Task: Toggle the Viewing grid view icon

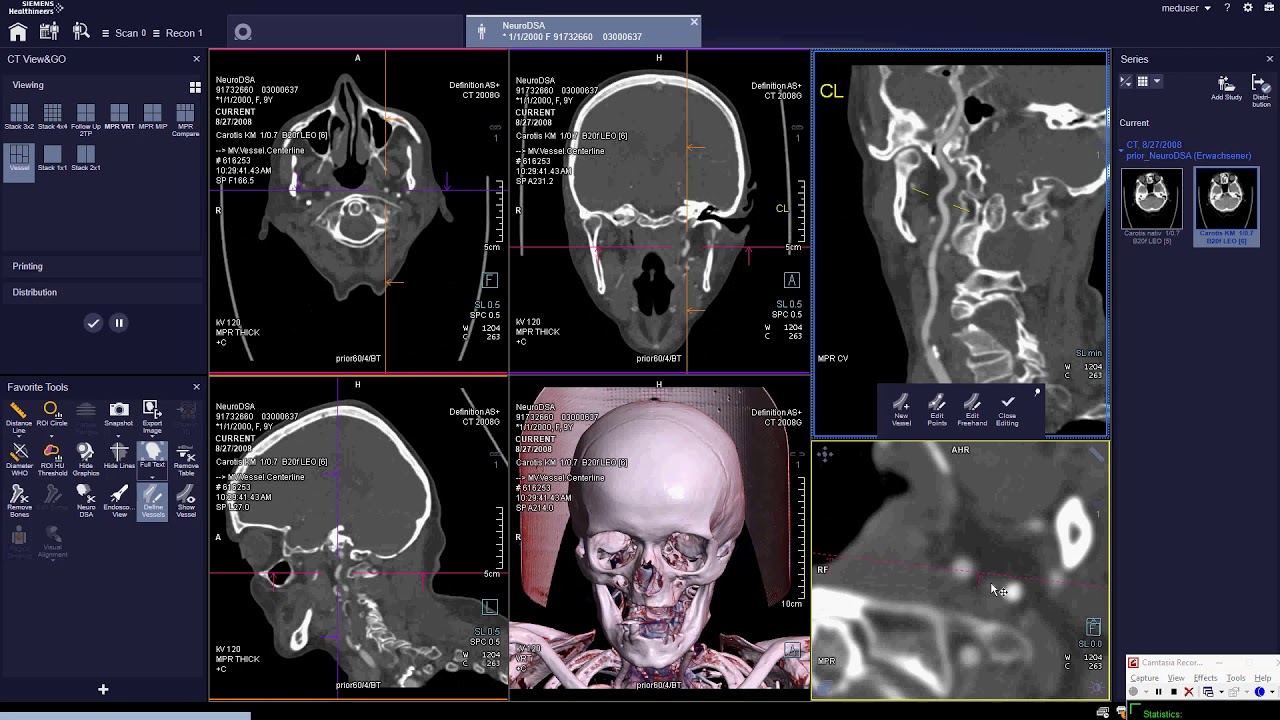Action: point(195,87)
